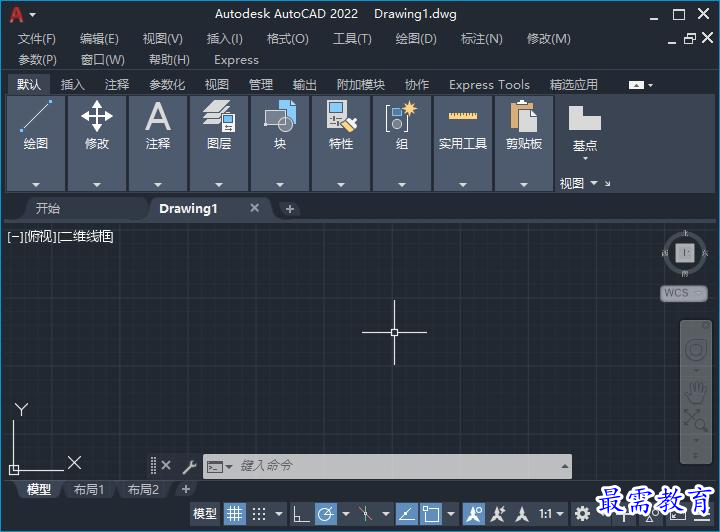Toggle object snap tracking
This screenshot has height=532, width=720.
click(x=406, y=514)
